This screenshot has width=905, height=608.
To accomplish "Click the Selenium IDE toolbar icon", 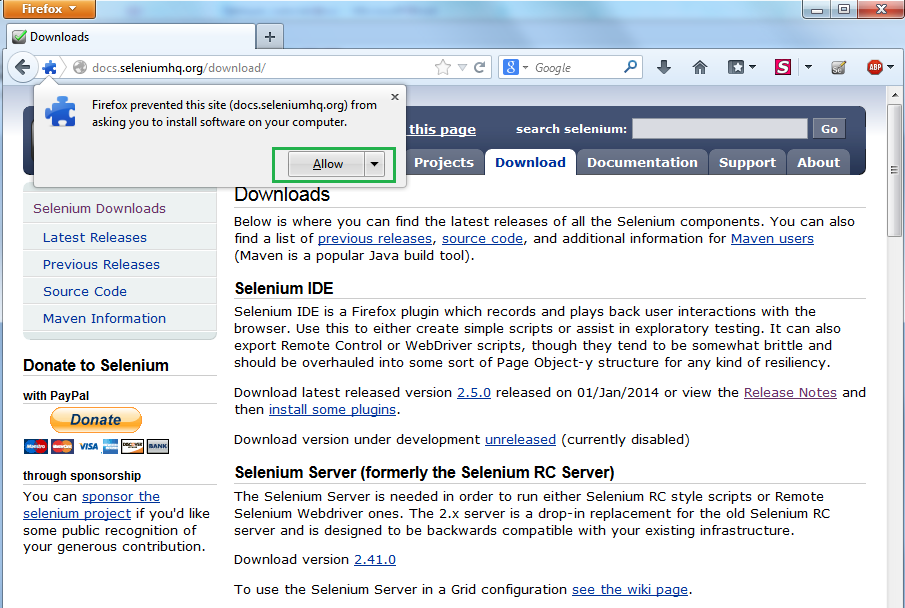I will (x=838, y=68).
